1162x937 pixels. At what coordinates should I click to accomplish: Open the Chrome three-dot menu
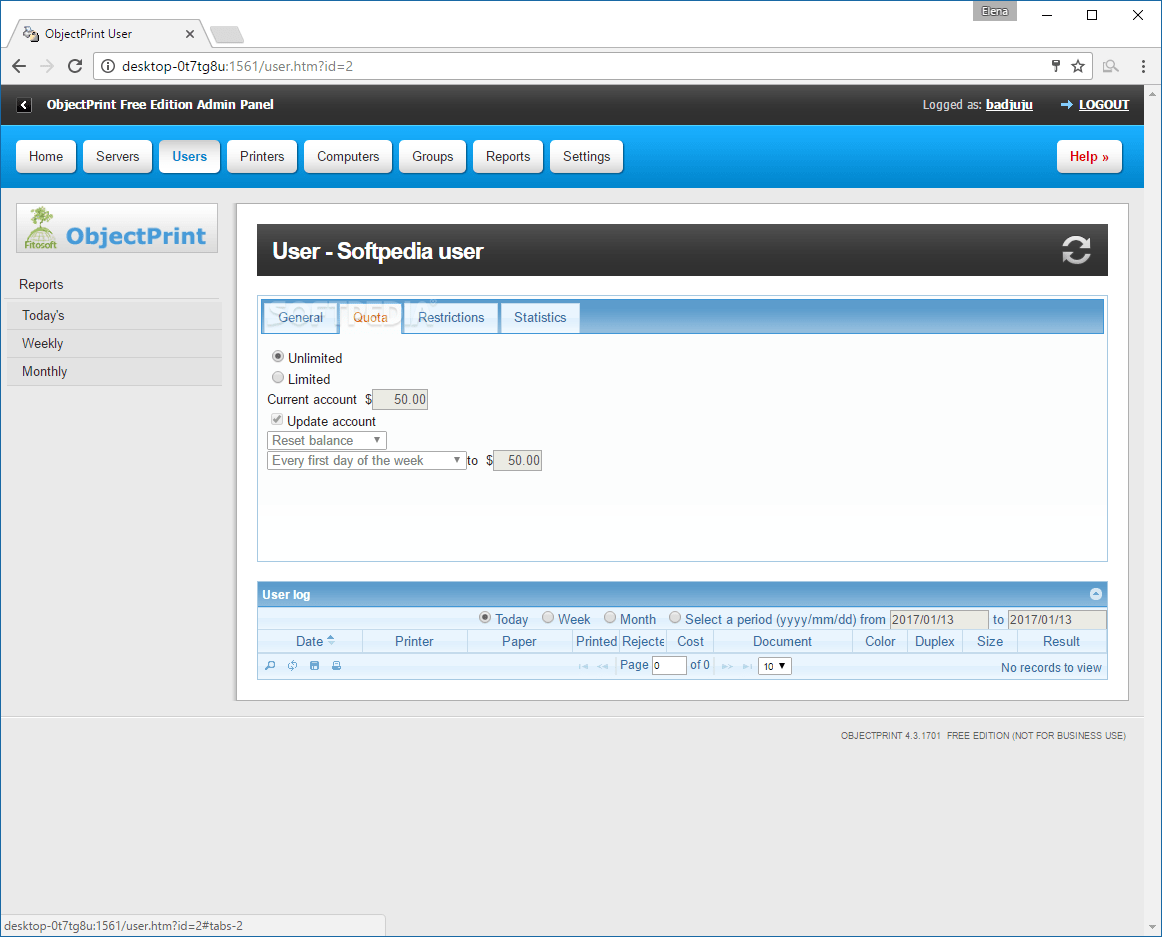click(x=1143, y=66)
